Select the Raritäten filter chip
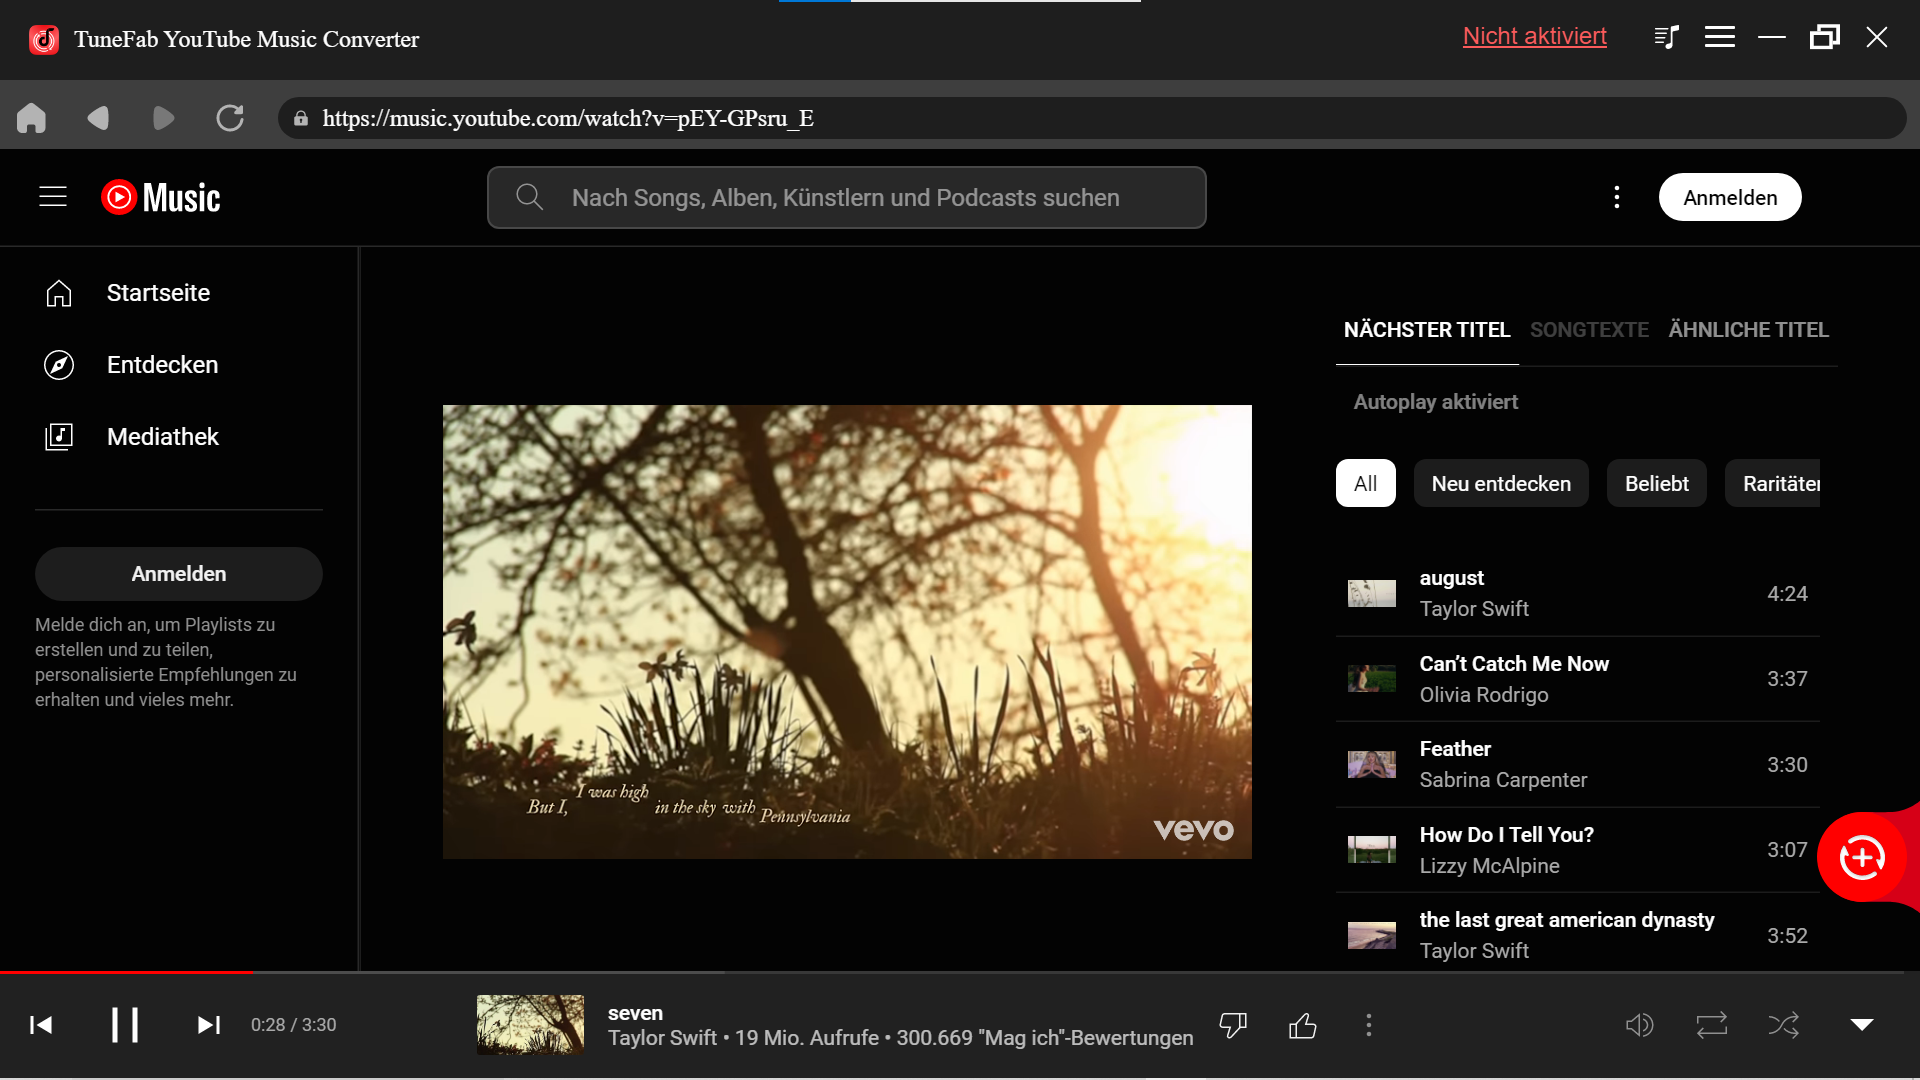 (x=1773, y=483)
